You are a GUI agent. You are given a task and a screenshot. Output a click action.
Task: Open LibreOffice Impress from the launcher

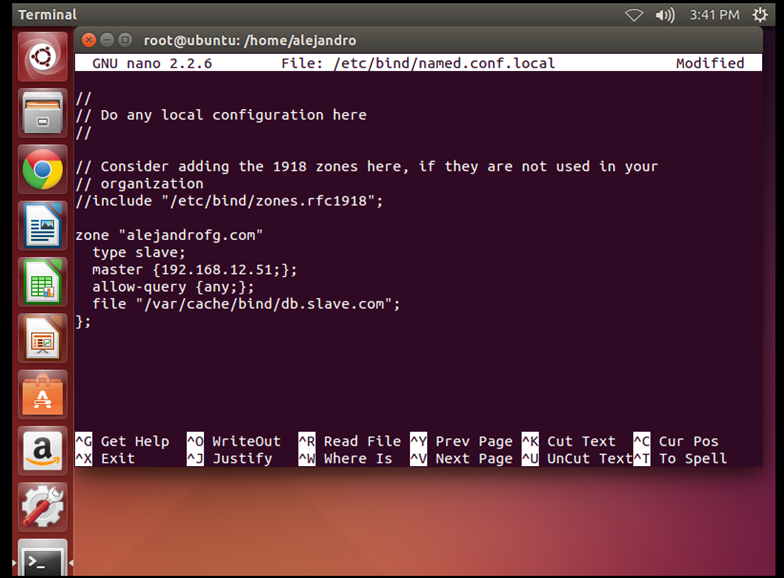click(x=42, y=338)
